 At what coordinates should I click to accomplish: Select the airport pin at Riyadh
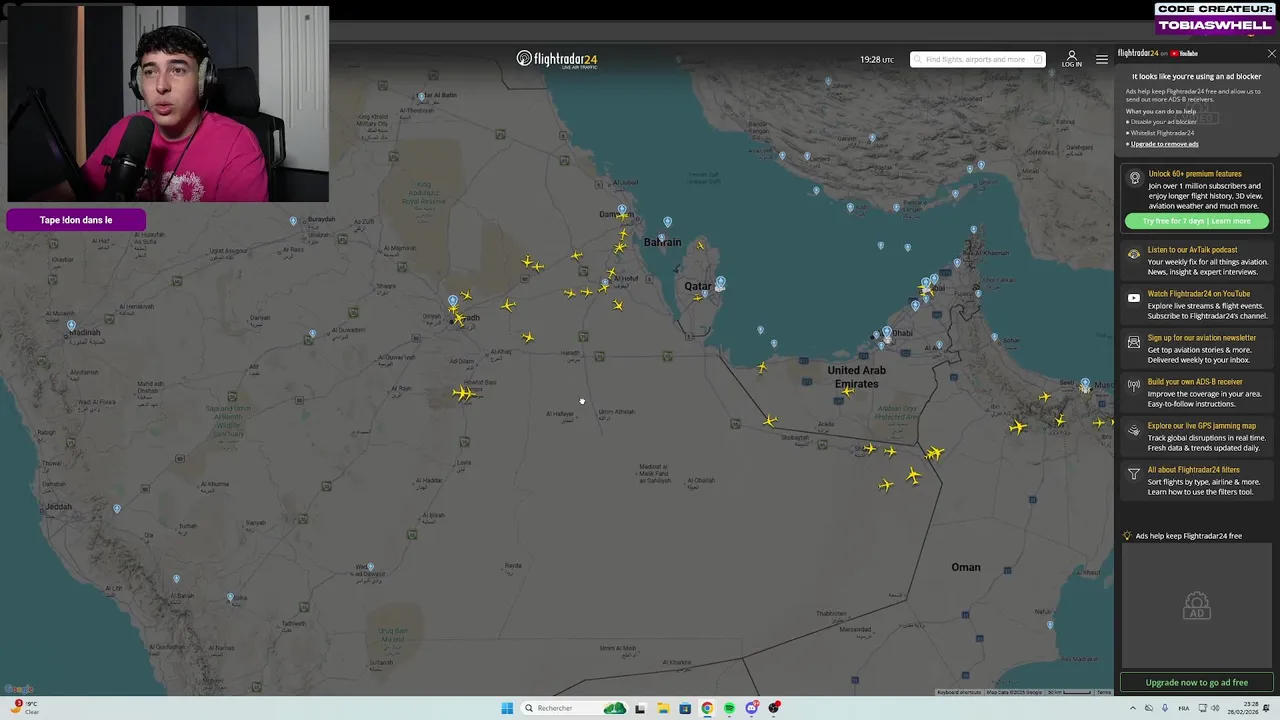[453, 301]
